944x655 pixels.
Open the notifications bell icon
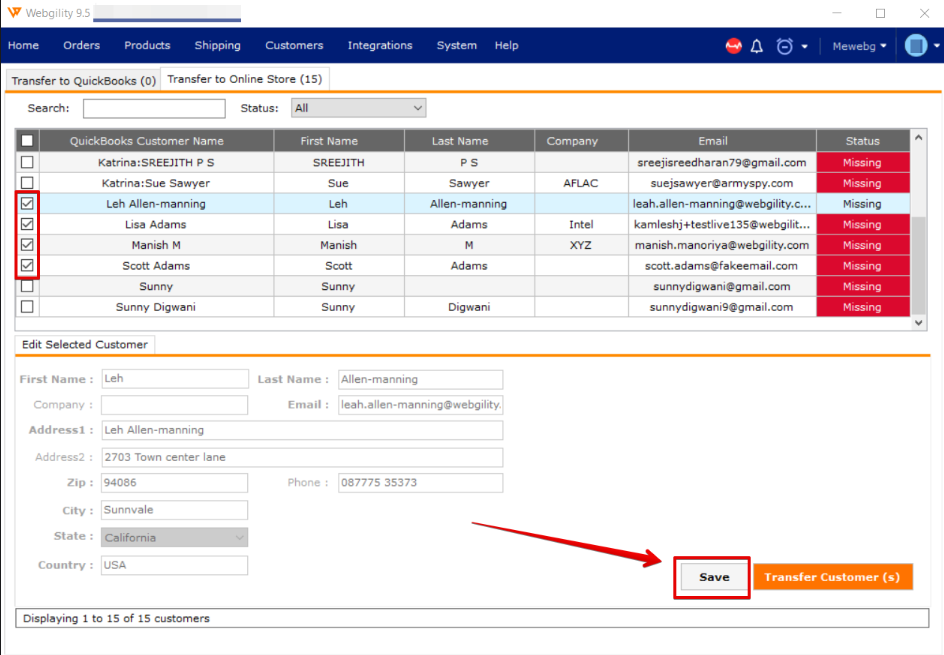(757, 46)
